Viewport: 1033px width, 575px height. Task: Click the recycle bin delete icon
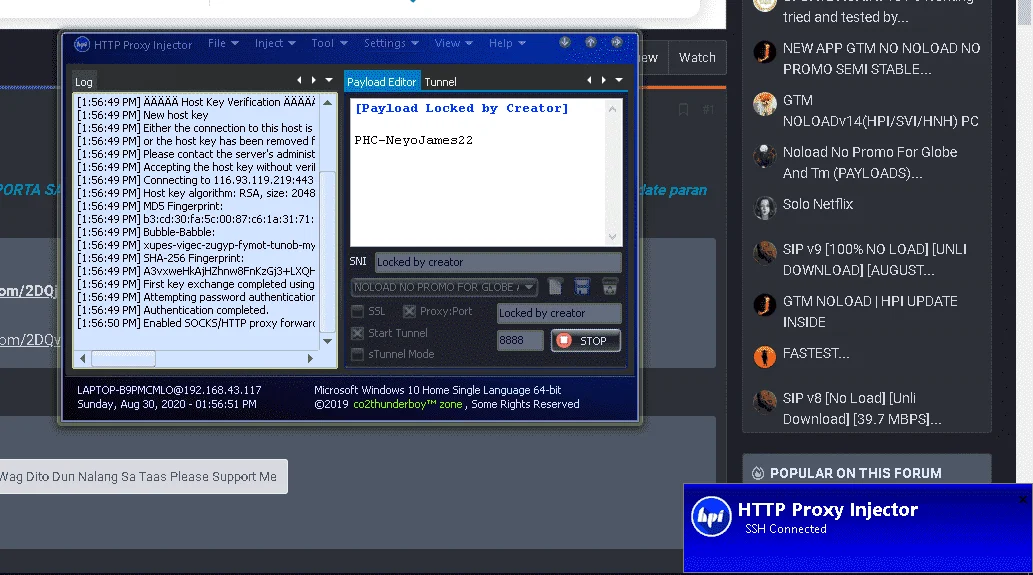[x=610, y=287]
